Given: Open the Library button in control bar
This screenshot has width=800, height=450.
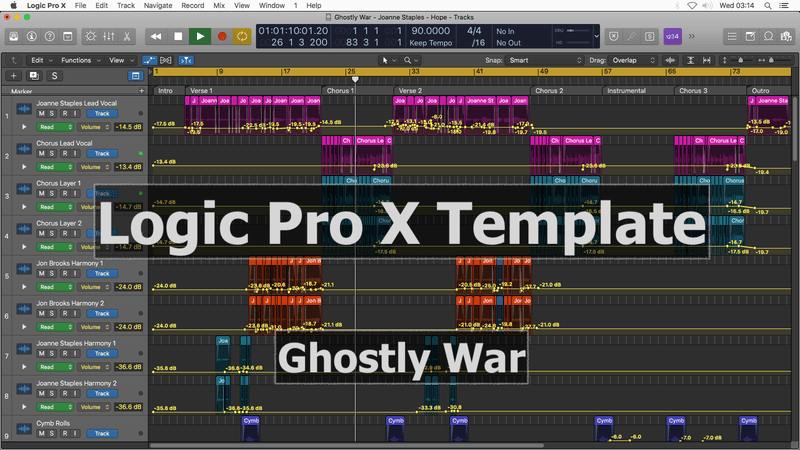Looking at the screenshot, I should tap(14, 36).
